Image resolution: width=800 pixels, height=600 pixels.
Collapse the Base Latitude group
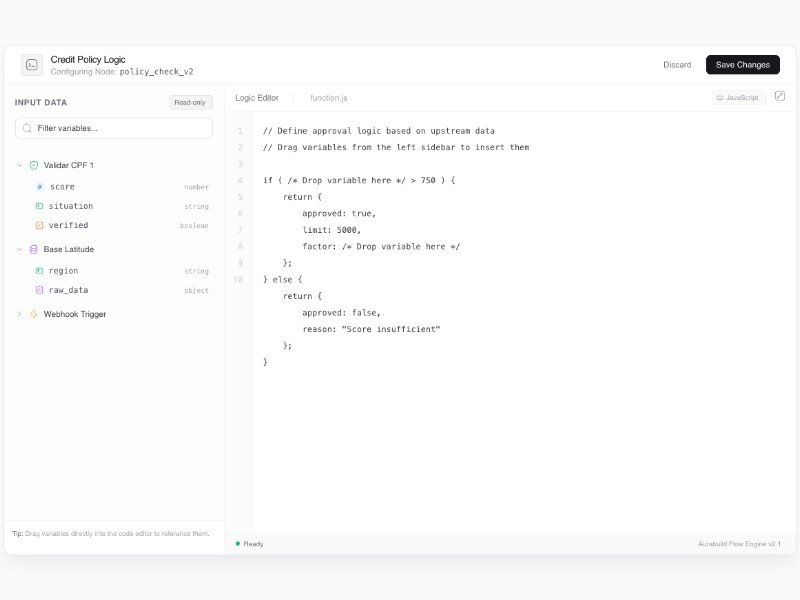19,249
